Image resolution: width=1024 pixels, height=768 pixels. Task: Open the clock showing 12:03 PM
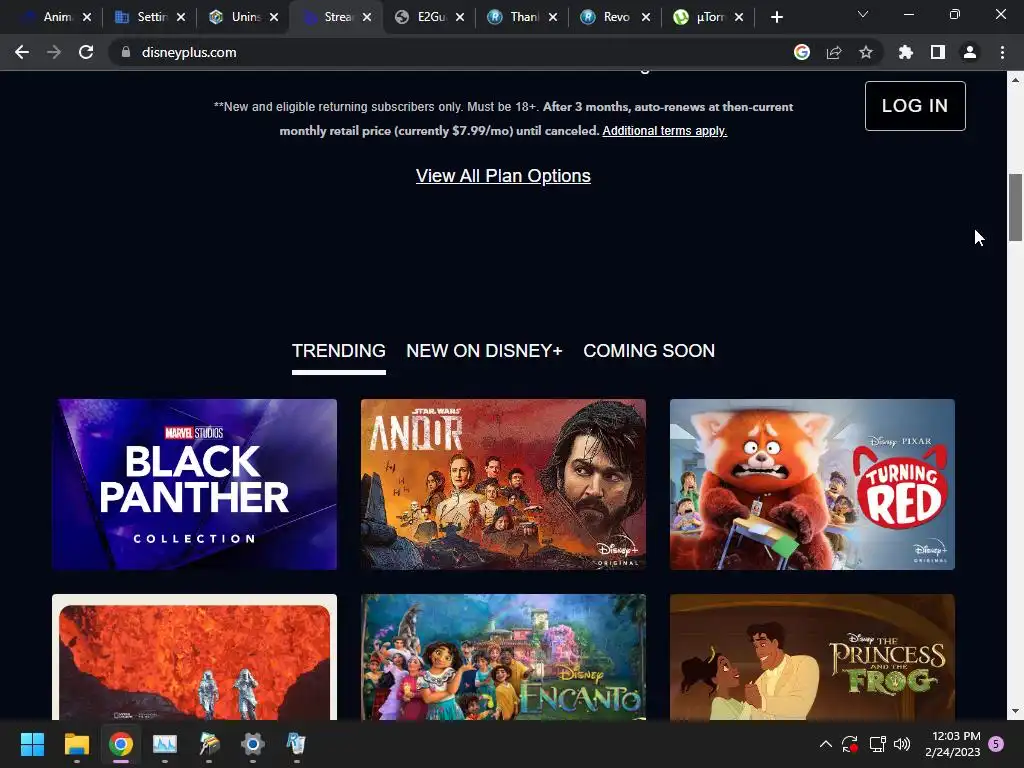pos(953,744)
